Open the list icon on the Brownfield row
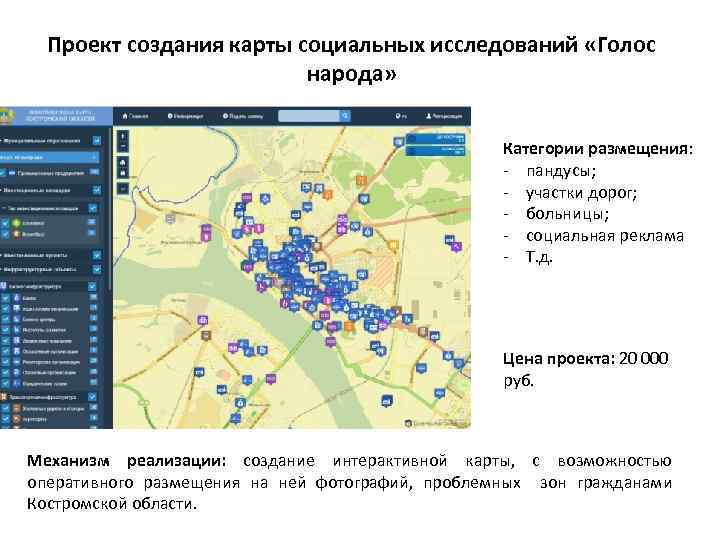 (92, 233)
